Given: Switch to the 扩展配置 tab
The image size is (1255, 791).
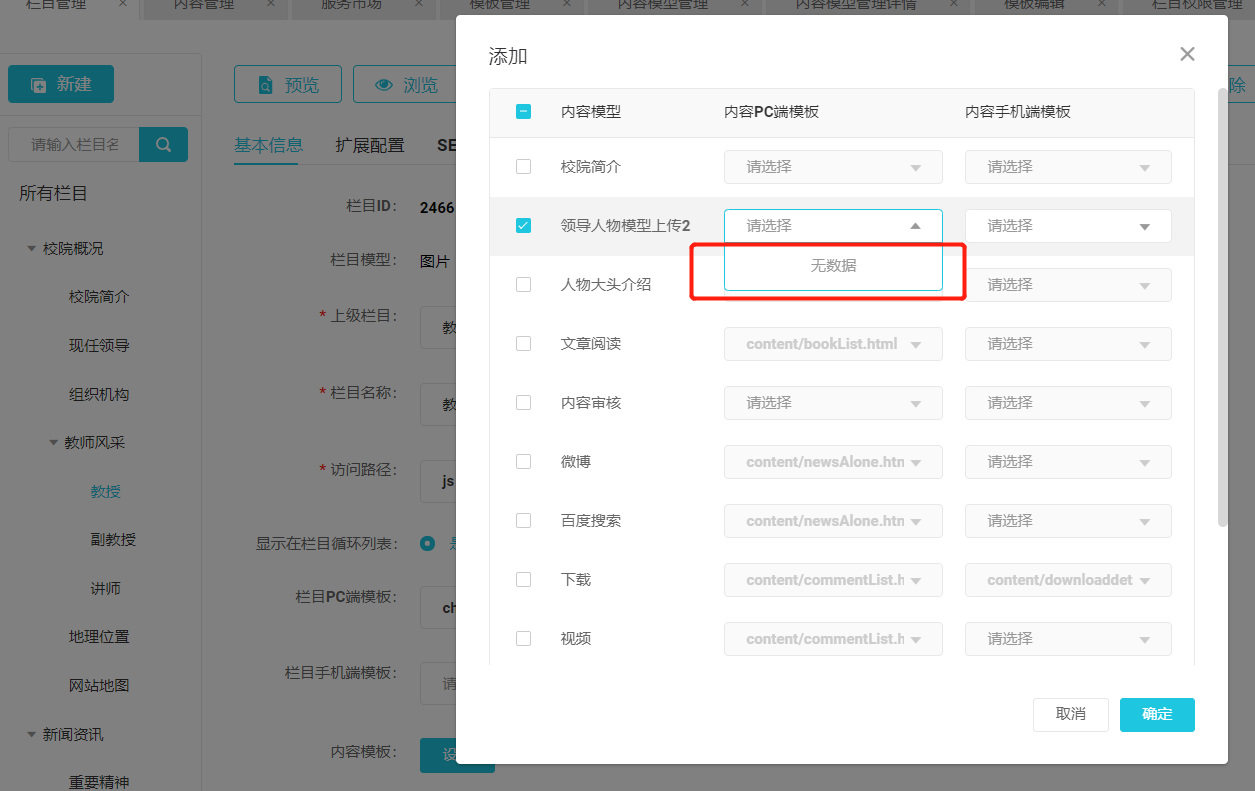Looking at the screenshot, I should 370,145.
